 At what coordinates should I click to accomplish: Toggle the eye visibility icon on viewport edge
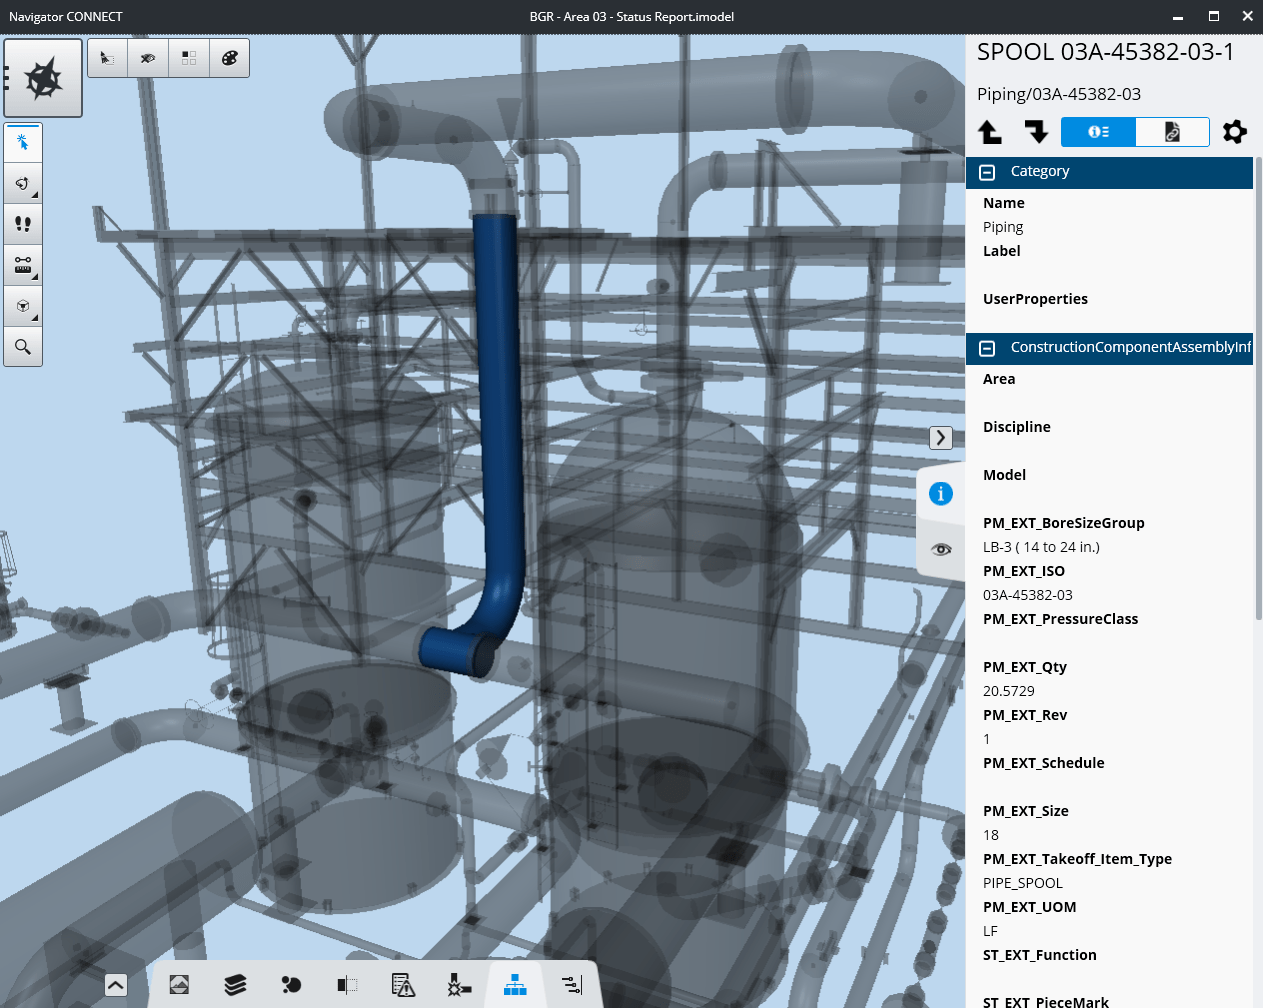click(x=941, y=549)
